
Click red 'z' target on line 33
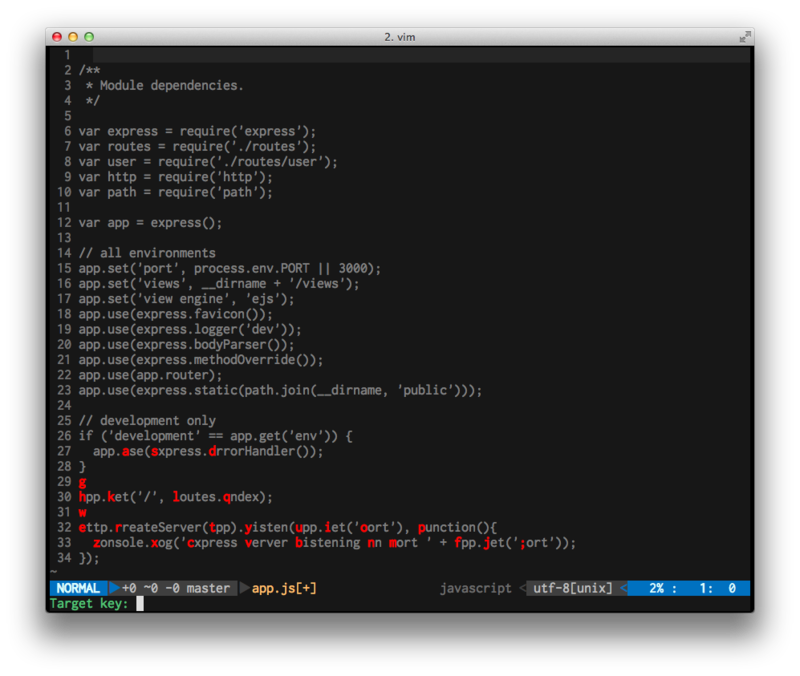point(96,543)
